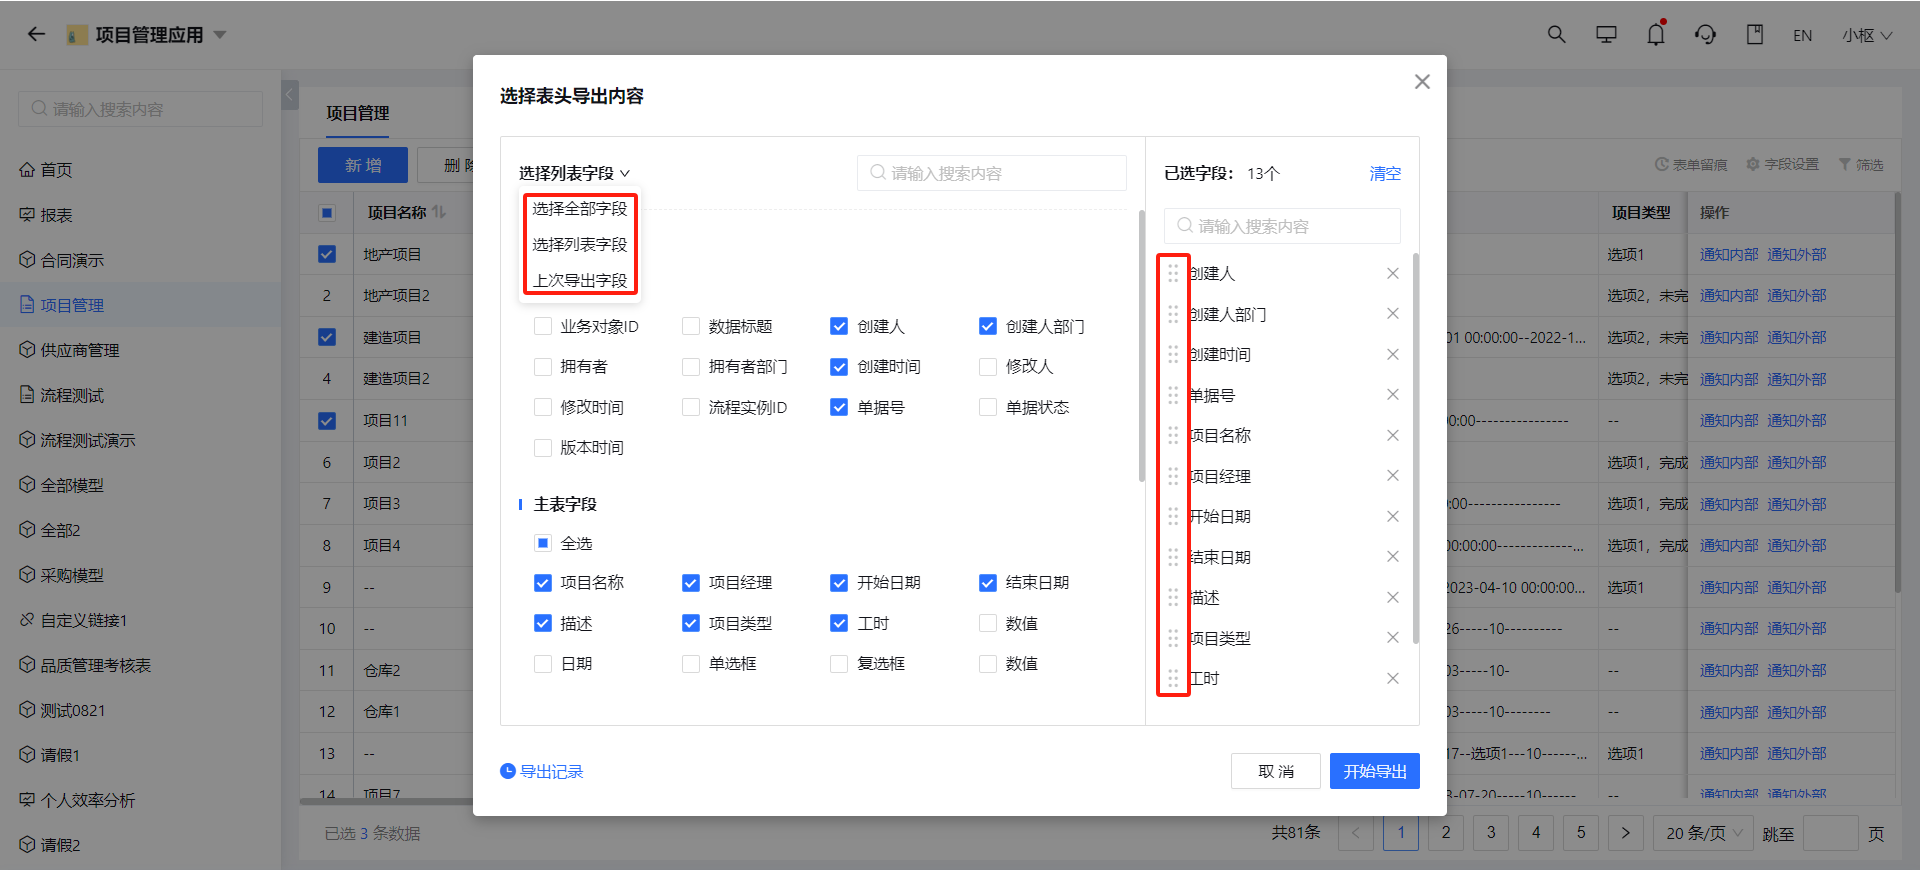The height and width of the screenshot is (870, 1920).
Task: Open the 20条/页 page size dropdown
Action: [x=1705, y=833]
